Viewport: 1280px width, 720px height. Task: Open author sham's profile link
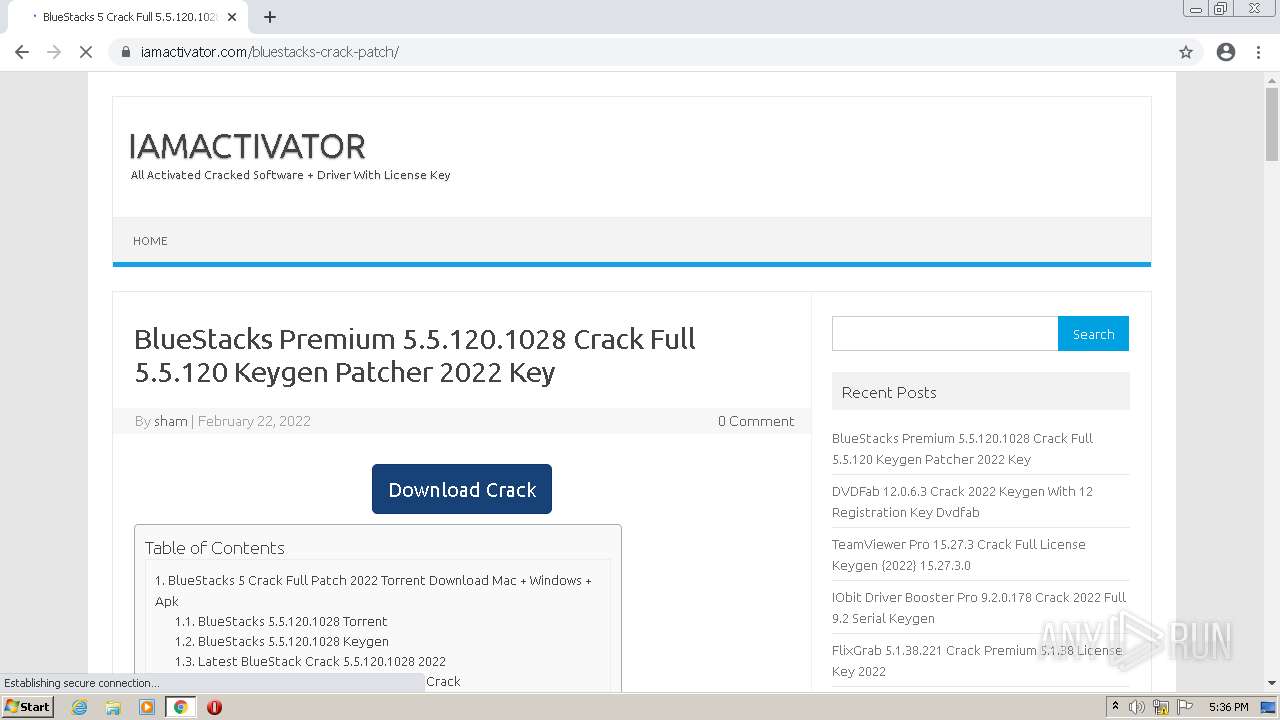coord(171,421)
